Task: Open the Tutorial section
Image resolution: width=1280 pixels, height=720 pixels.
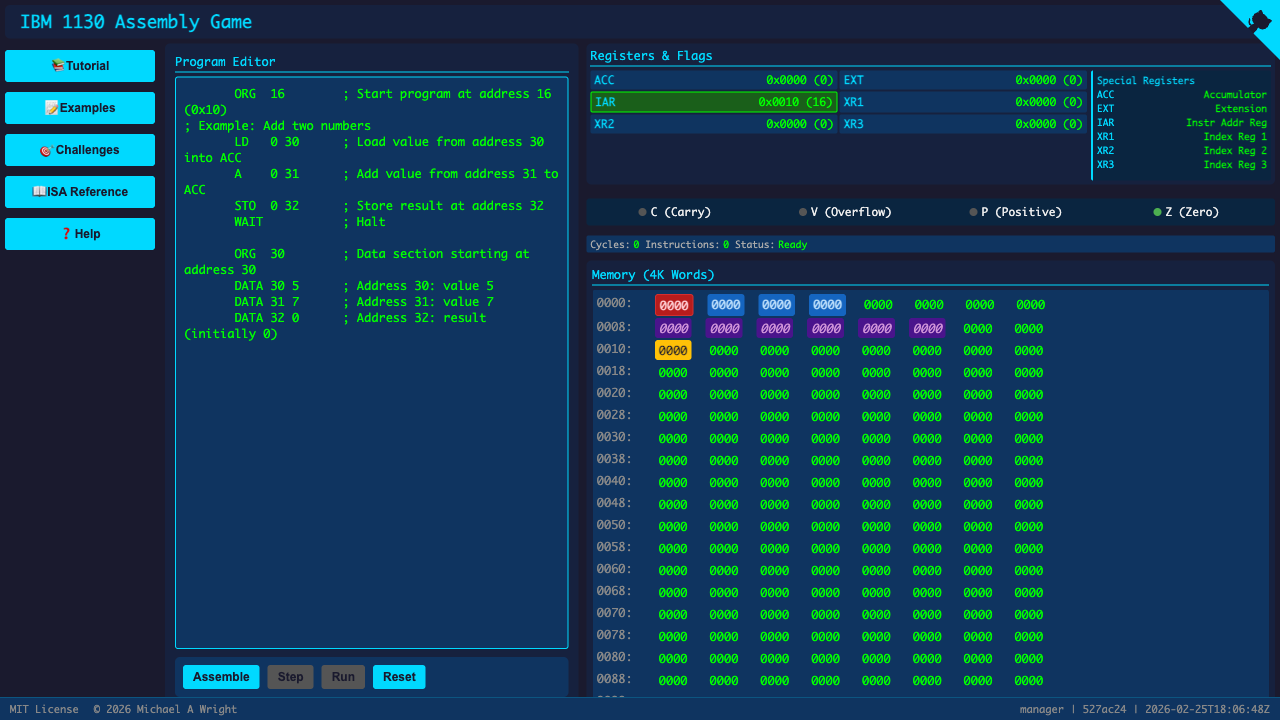Action: [x=80, y=66]
